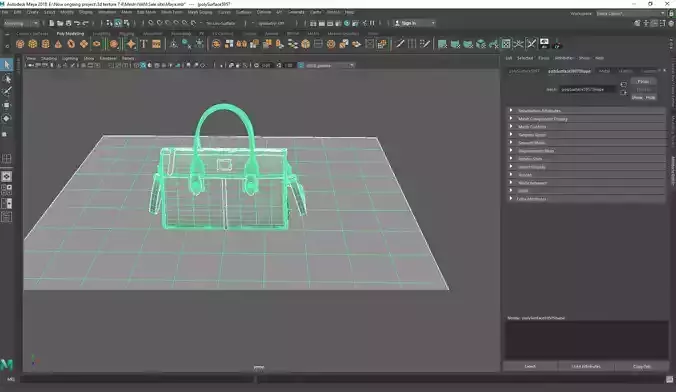Viewport: 676px width, 392px height.
Task: Undo the last action
Action: [x=77, y=23]
